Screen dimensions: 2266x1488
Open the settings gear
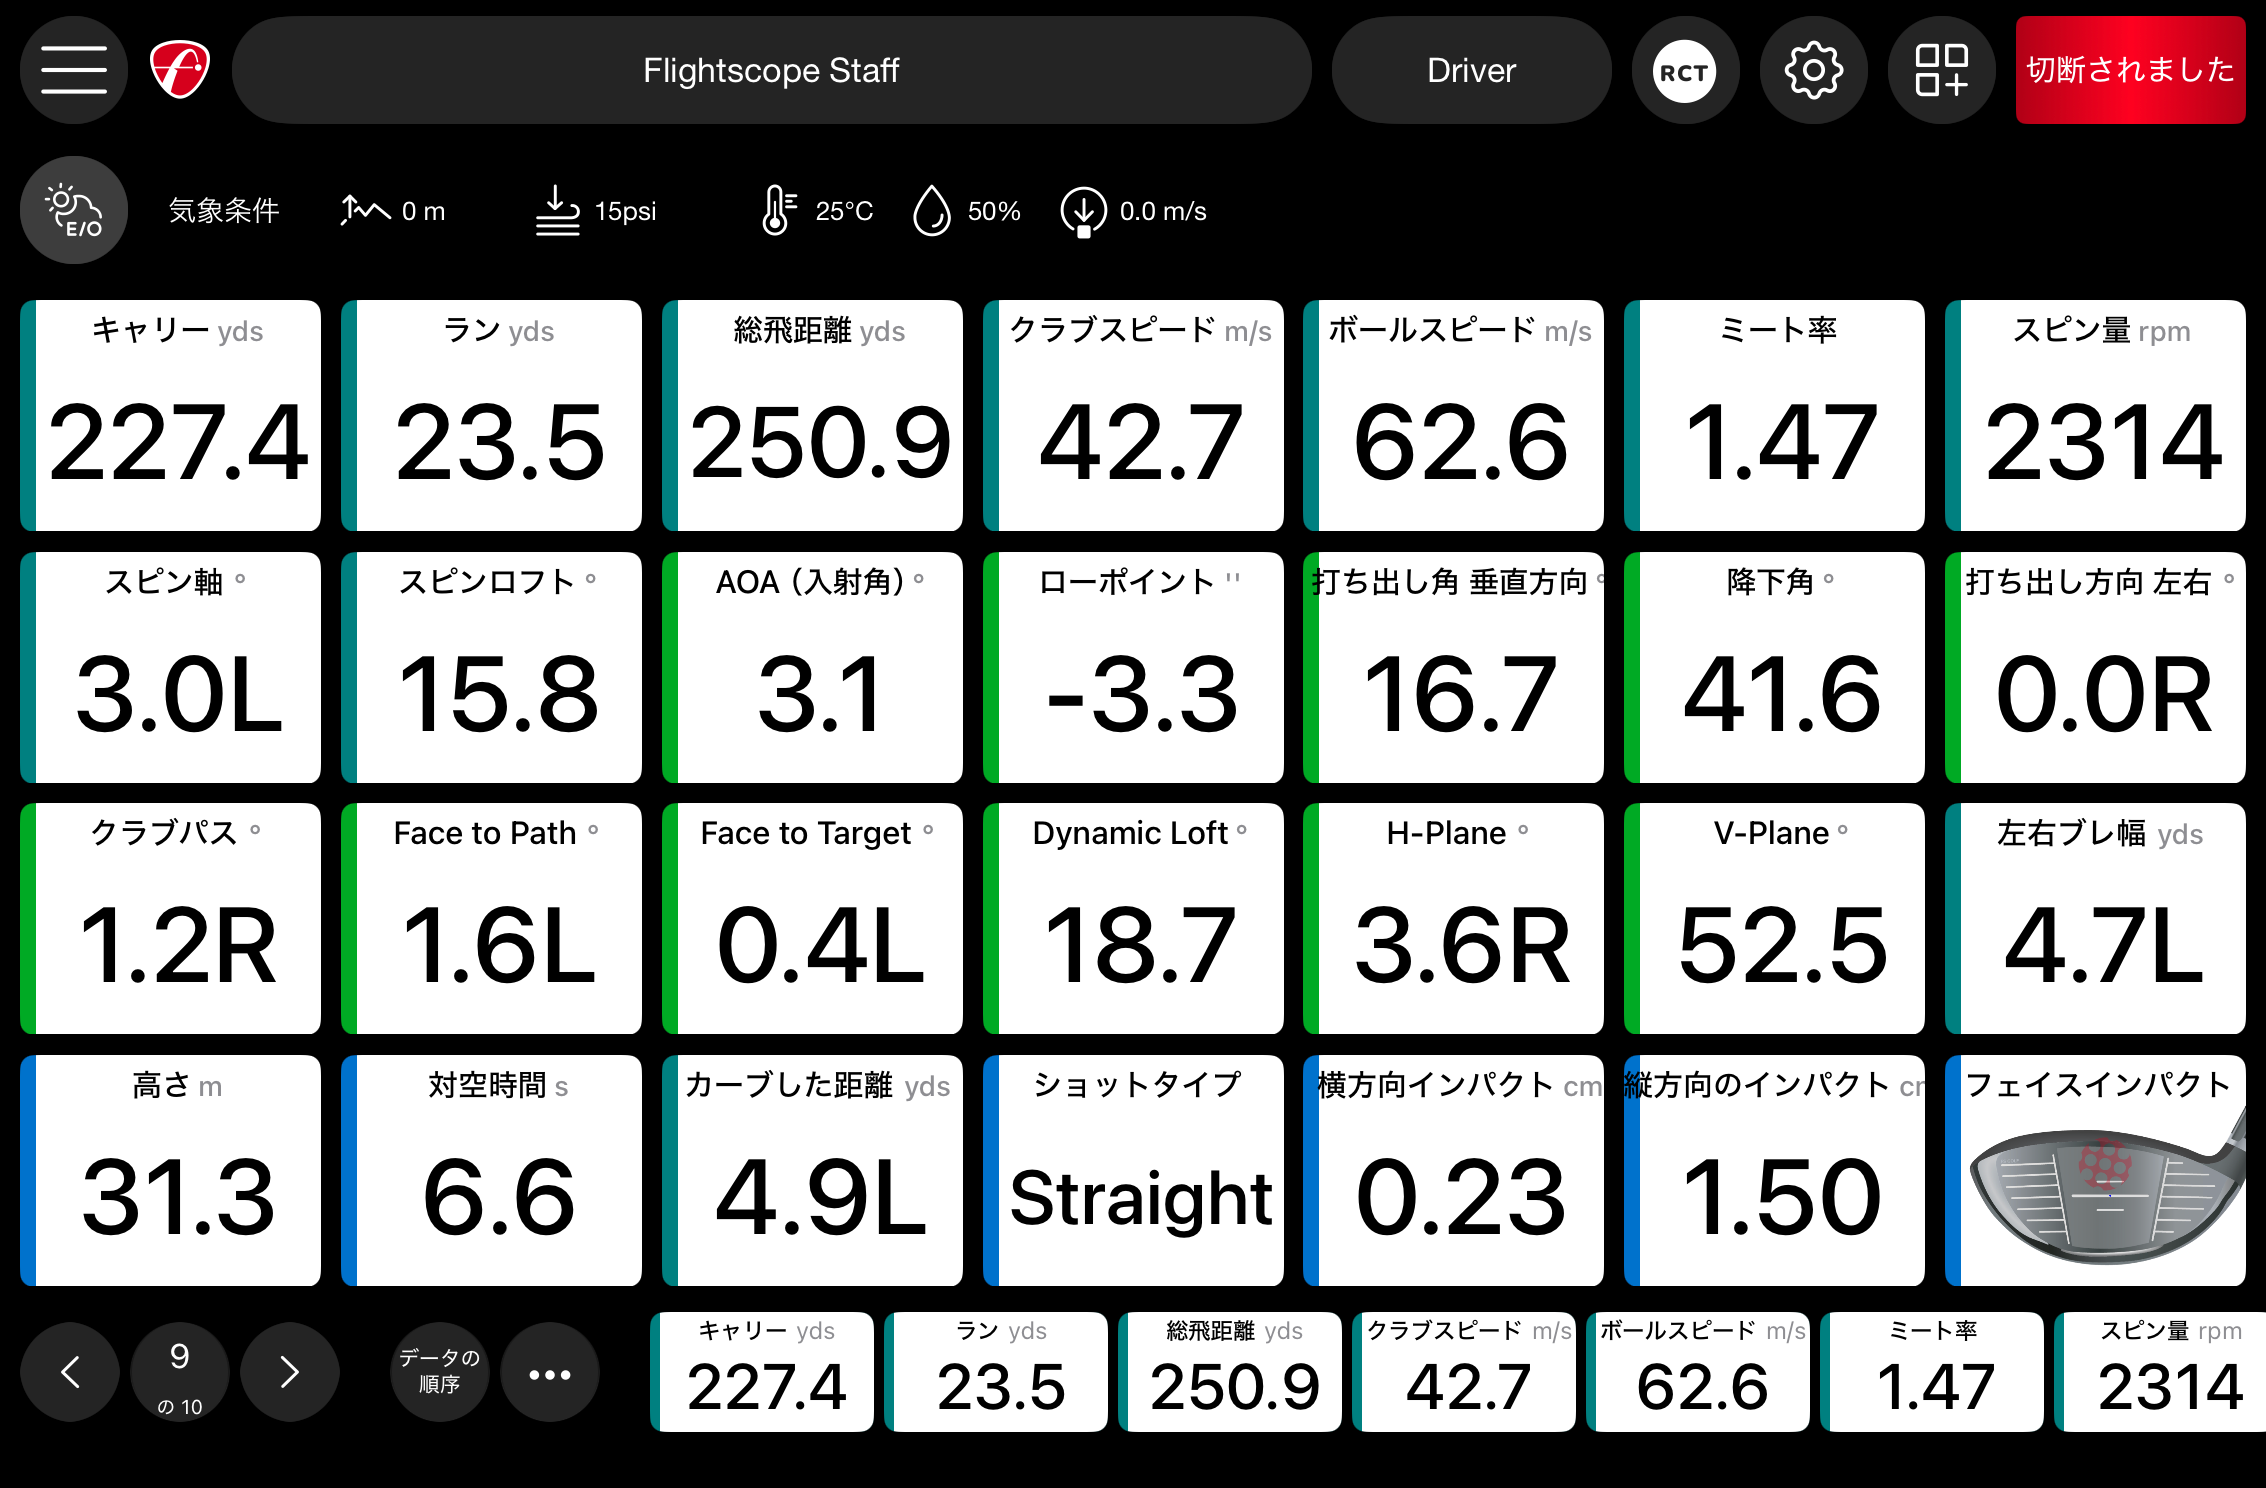1813,71
